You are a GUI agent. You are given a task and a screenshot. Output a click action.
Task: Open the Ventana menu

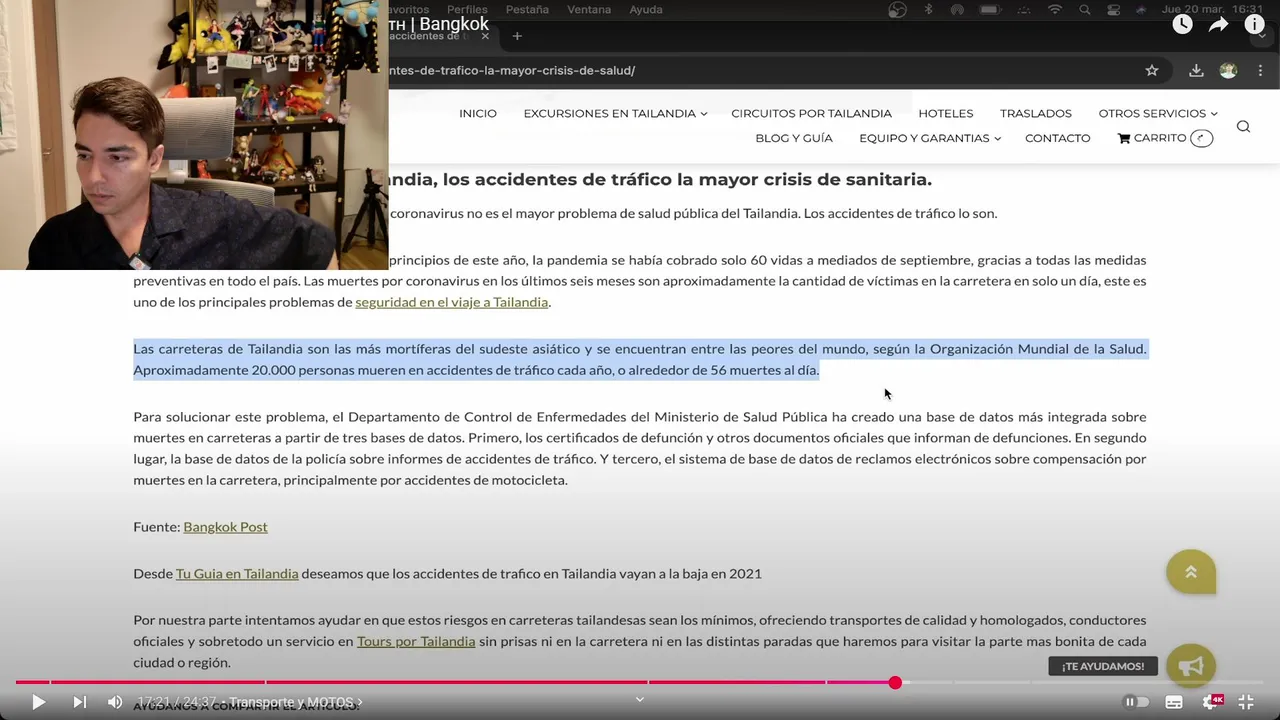589,9
